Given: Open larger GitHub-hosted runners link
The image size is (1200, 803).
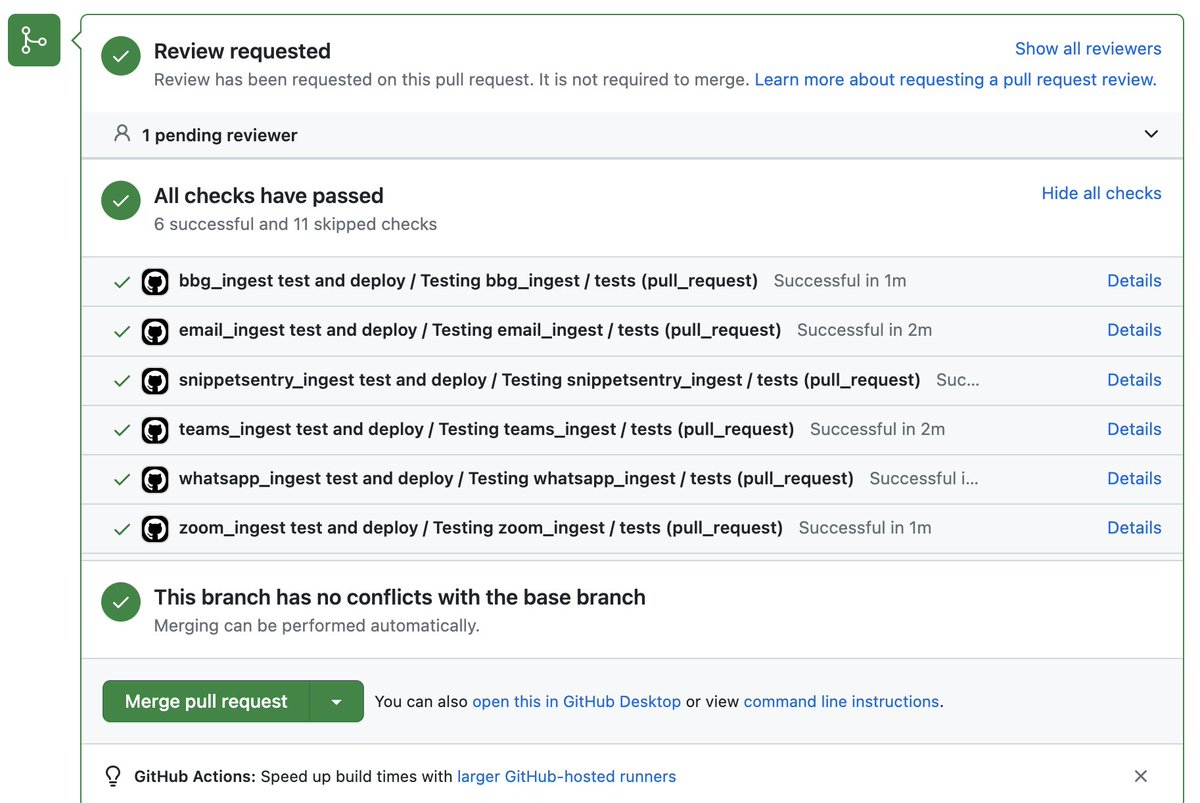Looking at the screenshot, I should (x=566, y=776).
